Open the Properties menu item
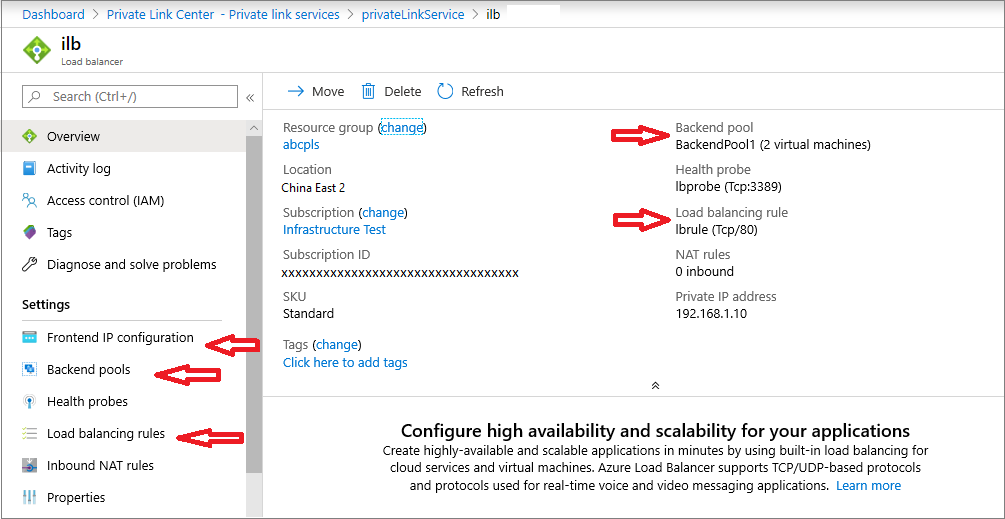 [x=76, y=498]
